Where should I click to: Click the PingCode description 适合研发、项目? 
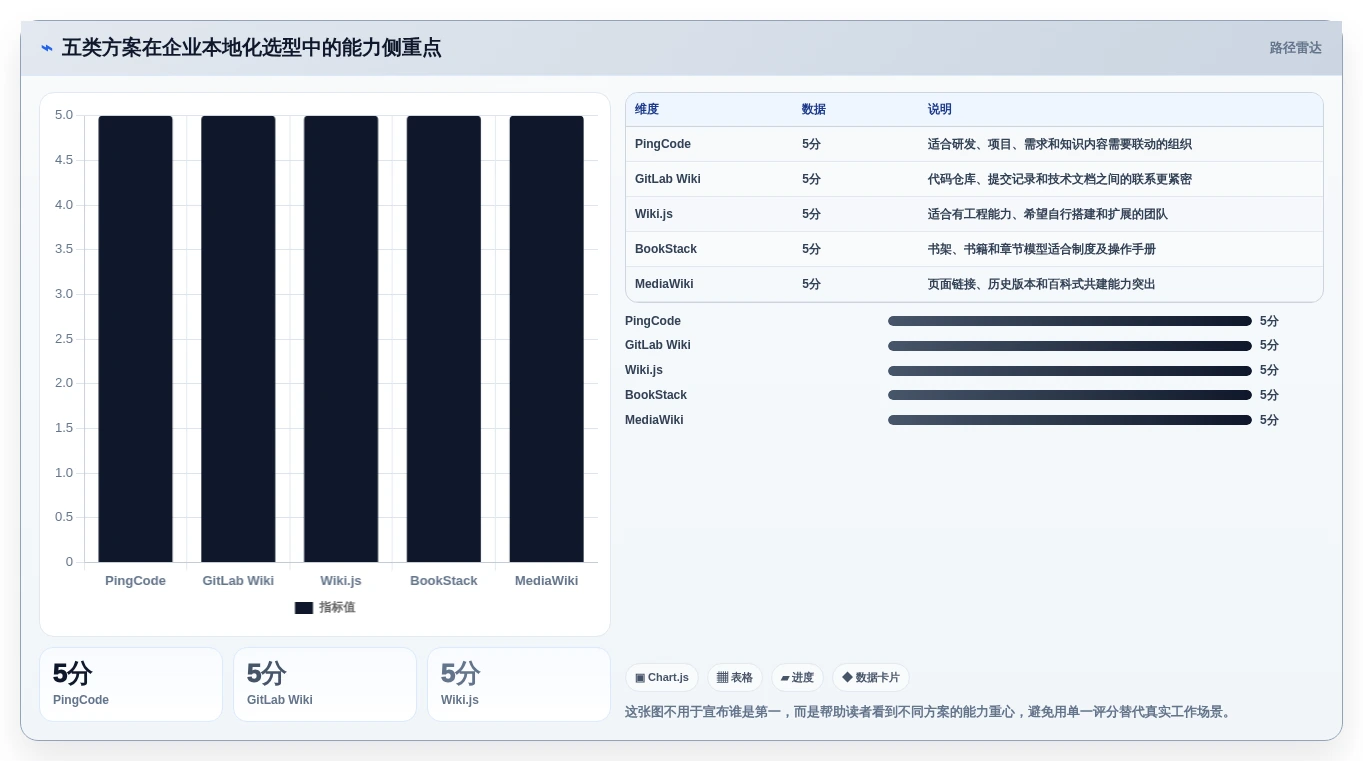tap(1060, 144)
